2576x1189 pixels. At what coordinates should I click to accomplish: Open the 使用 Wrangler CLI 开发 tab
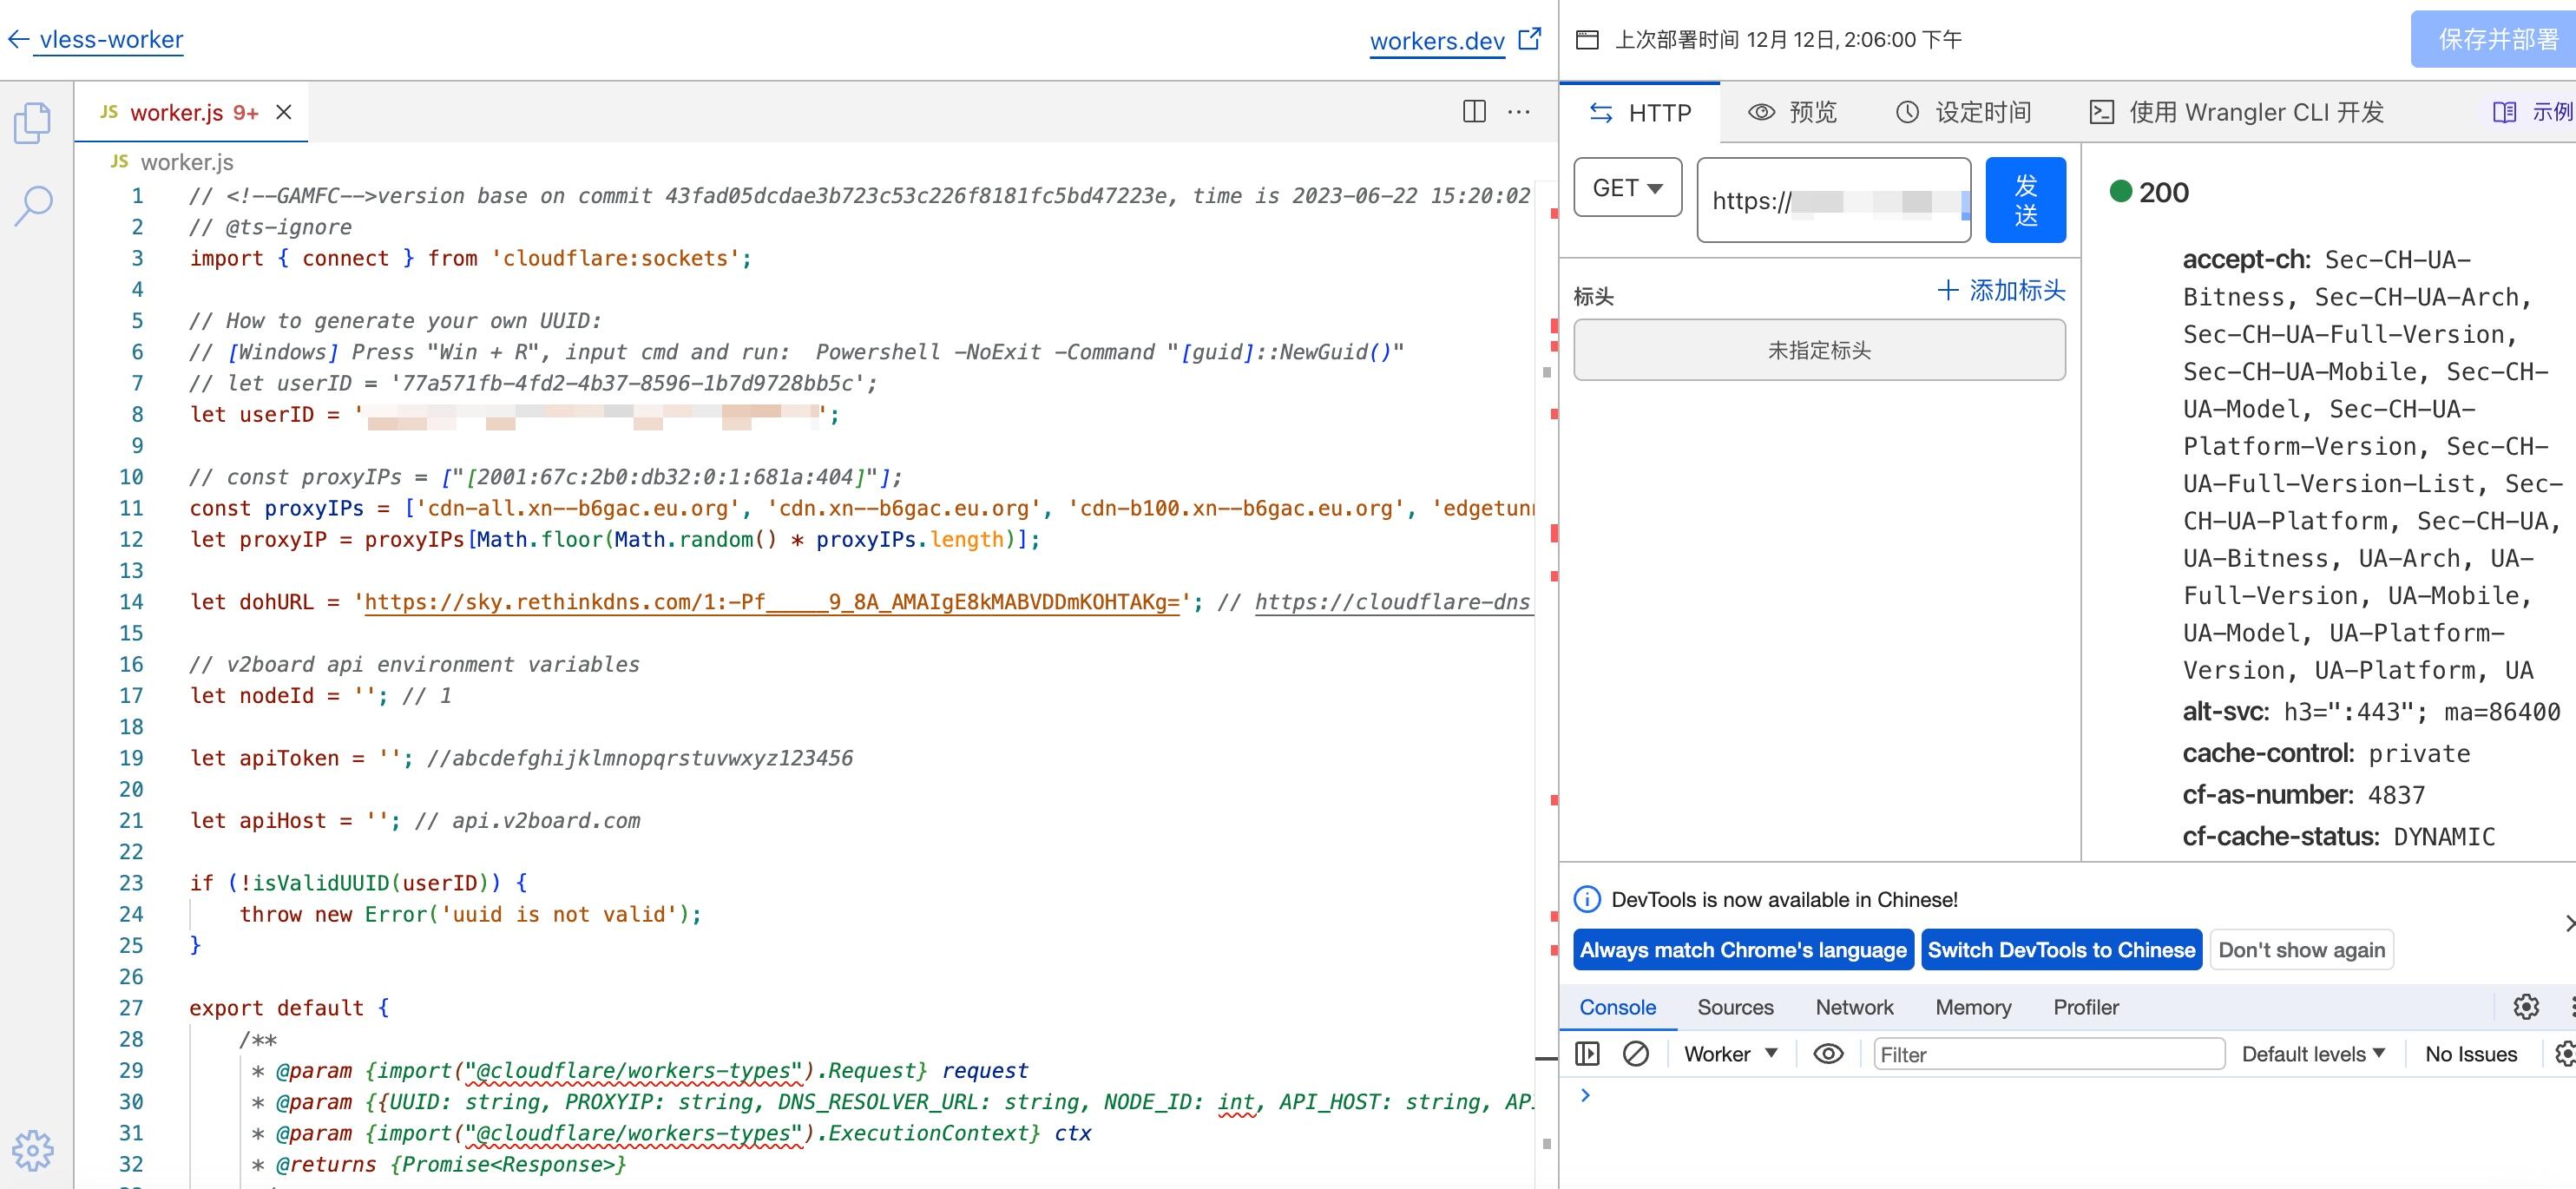(x=2236, y=112)
